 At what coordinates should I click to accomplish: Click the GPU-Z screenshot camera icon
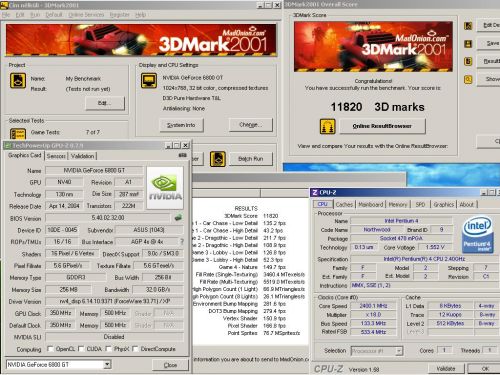coord(183,155)
